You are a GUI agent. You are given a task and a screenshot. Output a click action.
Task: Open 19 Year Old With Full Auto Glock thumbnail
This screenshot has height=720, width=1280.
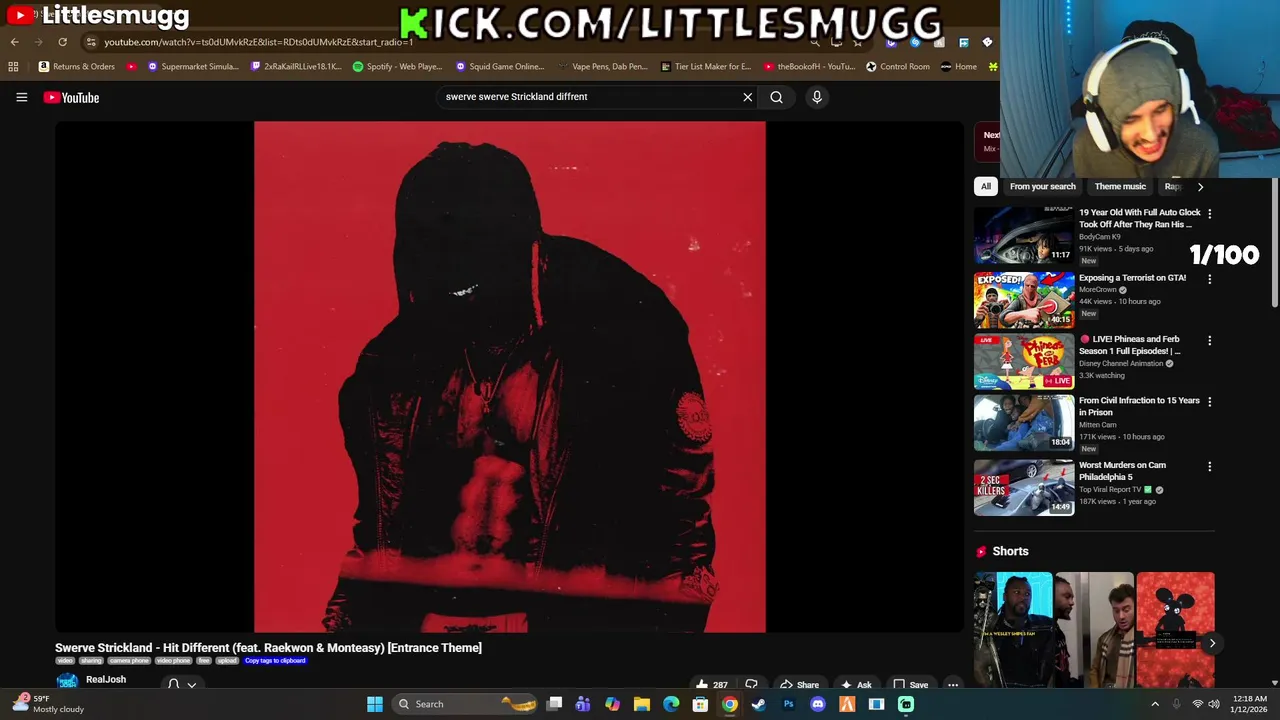[x=1024, y=235]
